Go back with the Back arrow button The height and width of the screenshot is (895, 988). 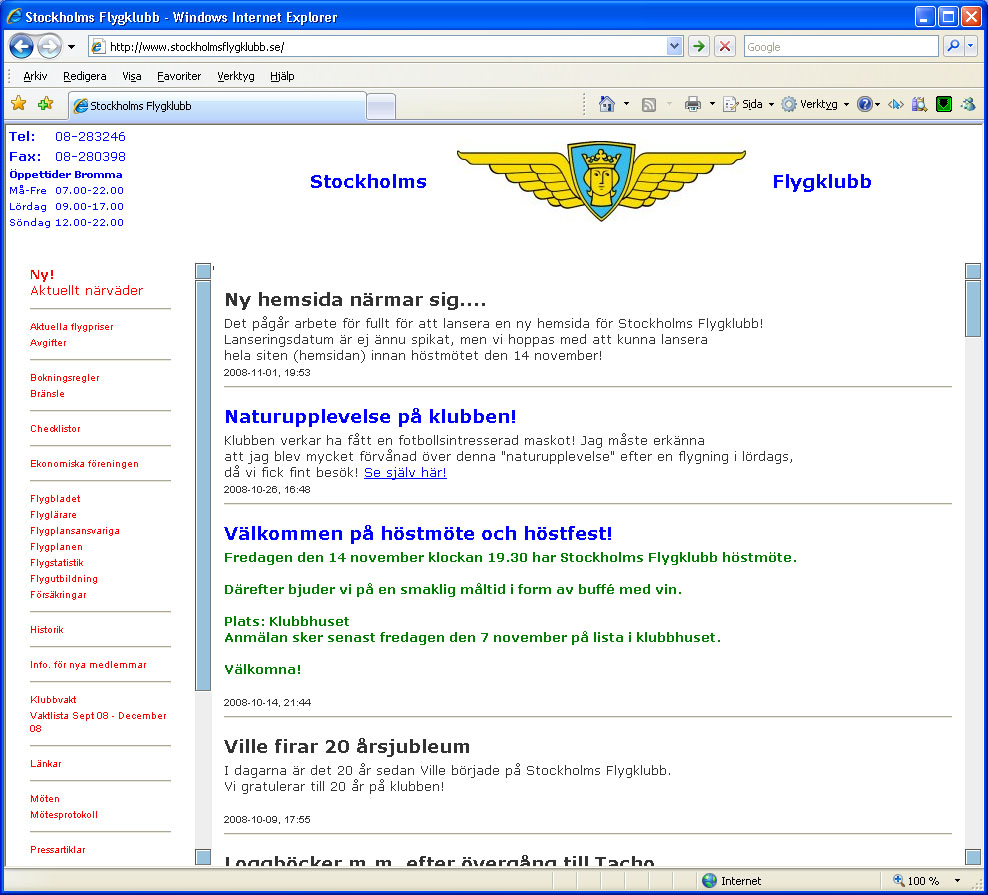pos(21,47)
